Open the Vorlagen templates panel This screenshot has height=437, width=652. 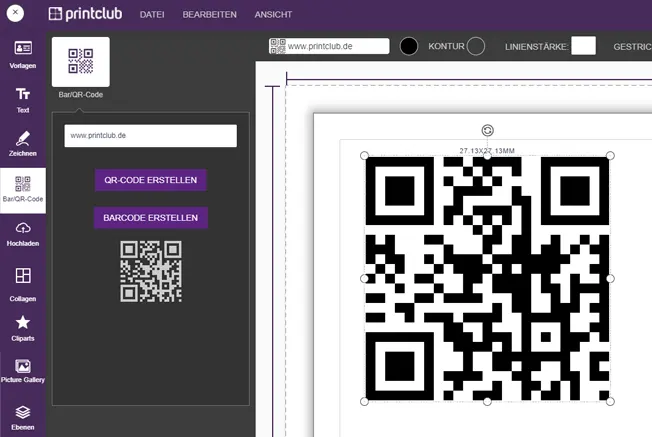[x=22, y=54]
